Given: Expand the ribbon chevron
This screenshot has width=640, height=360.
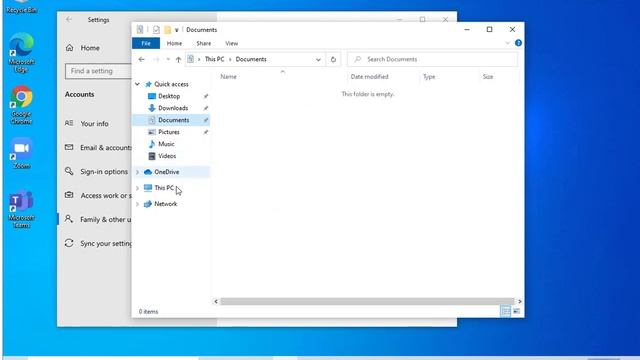Looking at the screenshot, I should click(x=507, y=43).
